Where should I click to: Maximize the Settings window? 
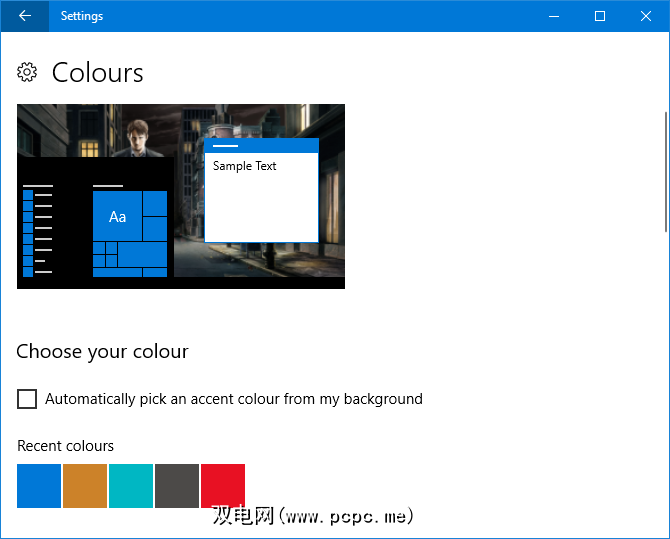pyautogui.click(x=599, y=16)
